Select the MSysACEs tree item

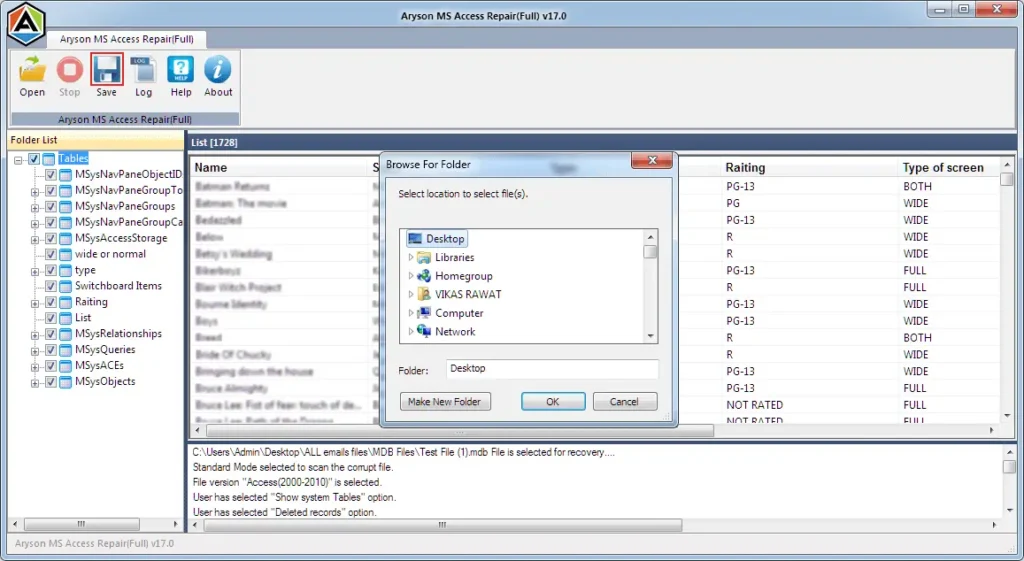click(99, 366)
